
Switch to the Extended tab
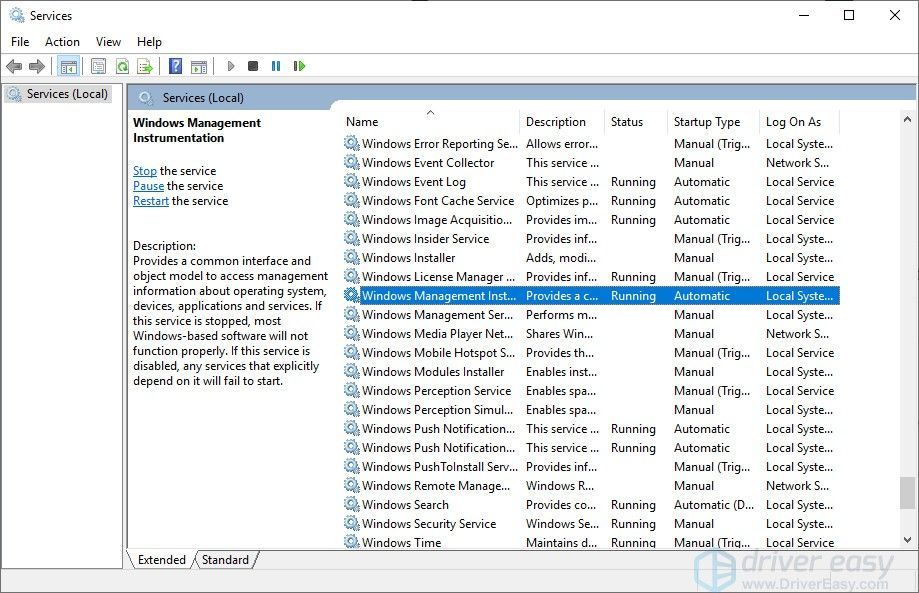(161, 560)
